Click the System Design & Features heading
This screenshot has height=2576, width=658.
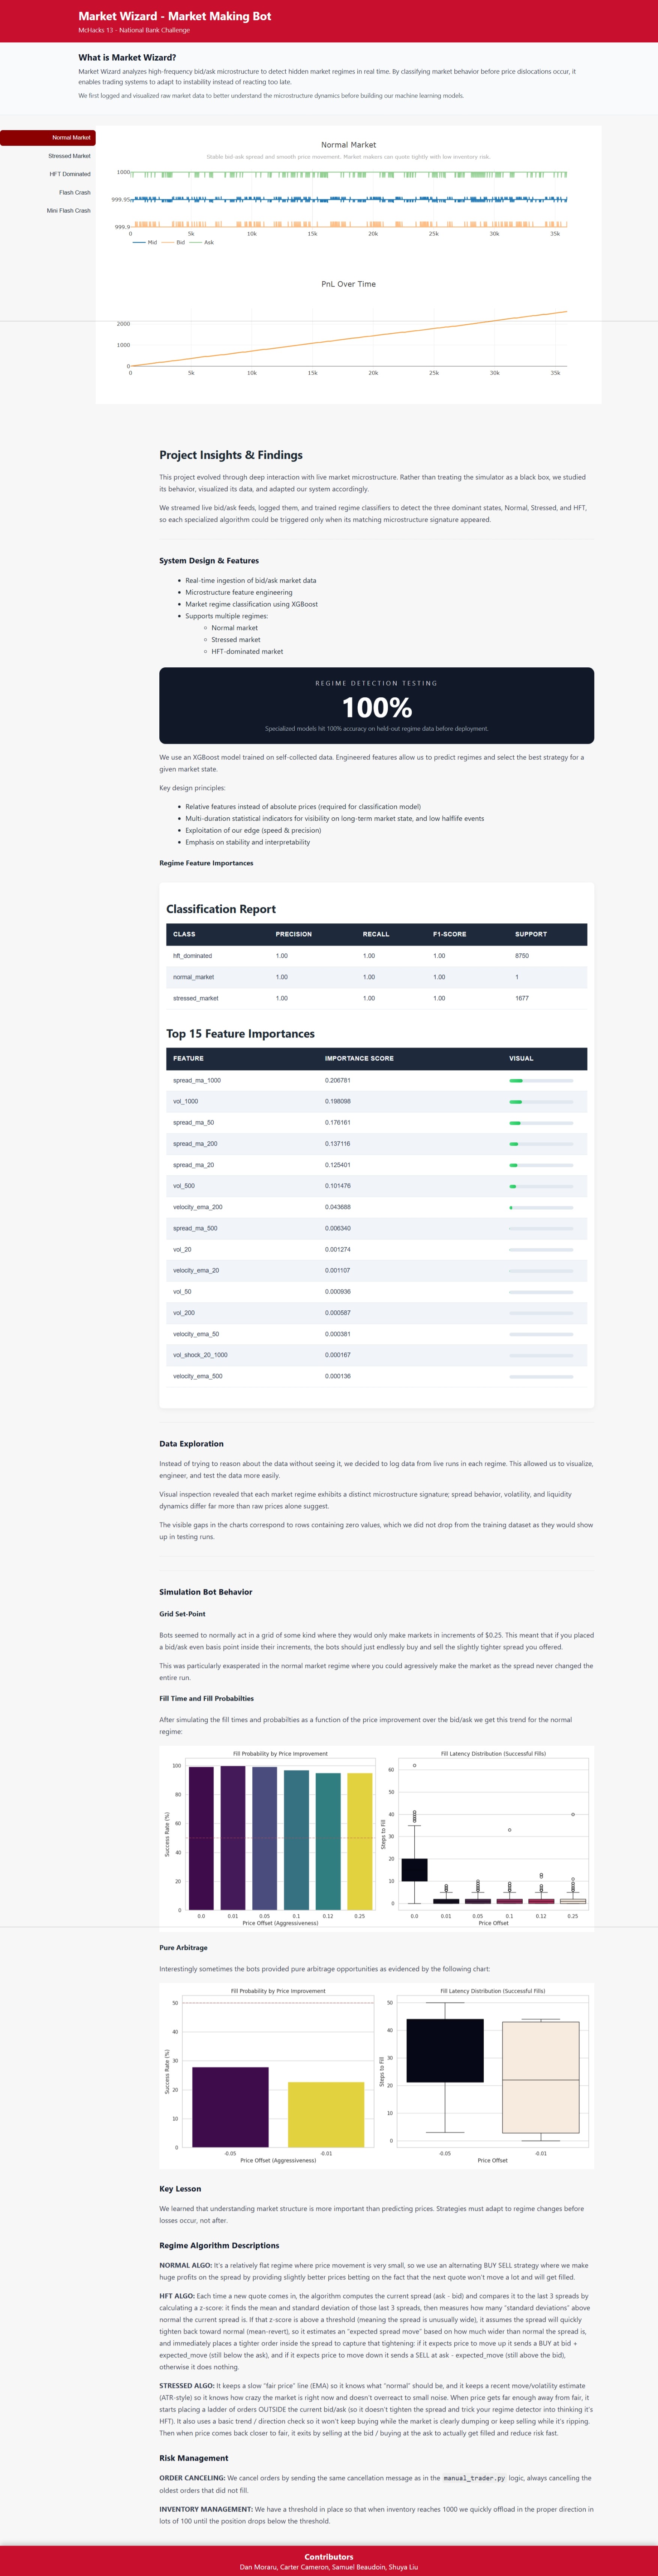[x=209, y=561]
